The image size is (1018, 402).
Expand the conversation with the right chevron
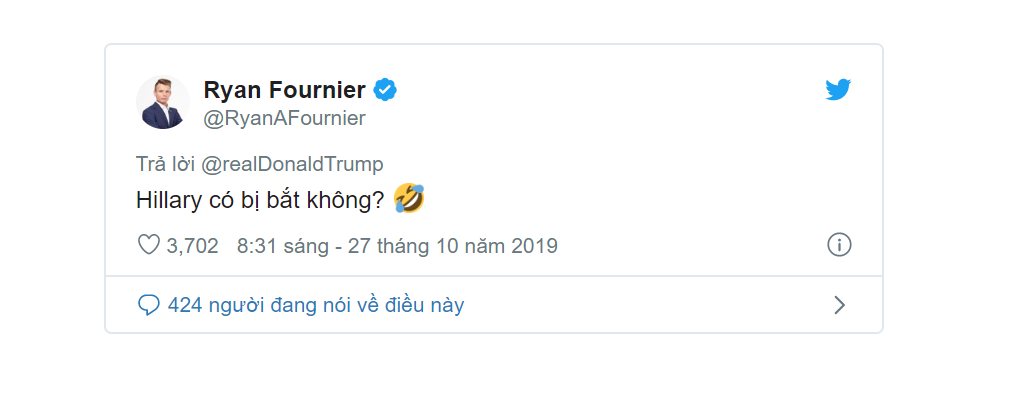[839, 305]
